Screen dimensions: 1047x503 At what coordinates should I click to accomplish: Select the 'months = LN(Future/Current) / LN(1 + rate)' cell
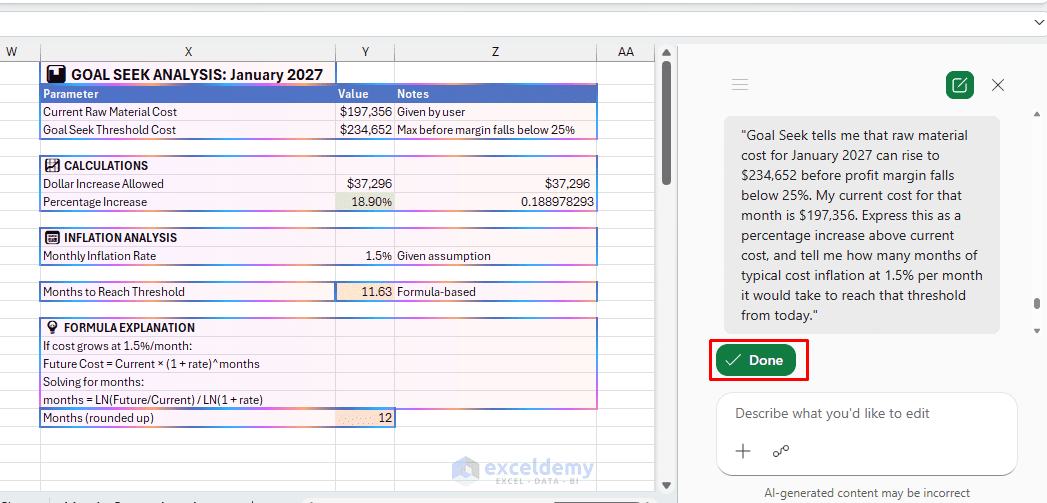[x=188, y=400]
